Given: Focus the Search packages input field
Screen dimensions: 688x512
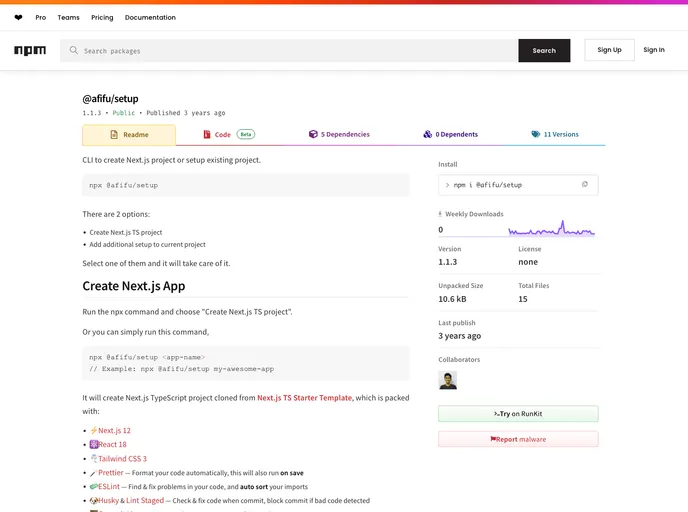Looking at the screenshot, I should pos(289,50).
